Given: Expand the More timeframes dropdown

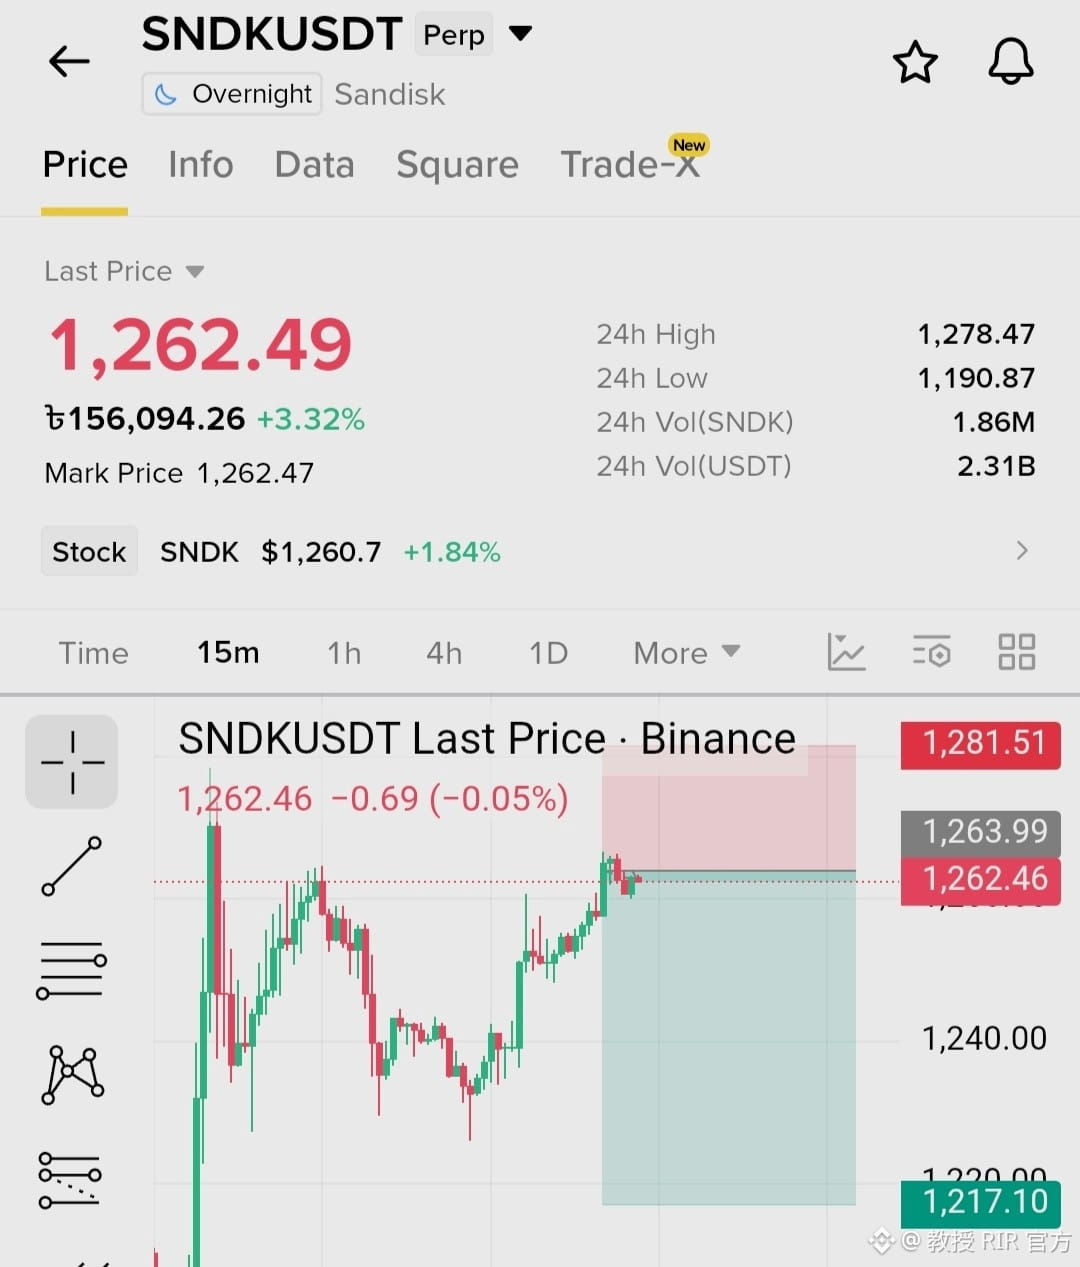Looking at the screenshot, I should pos(687,653).
